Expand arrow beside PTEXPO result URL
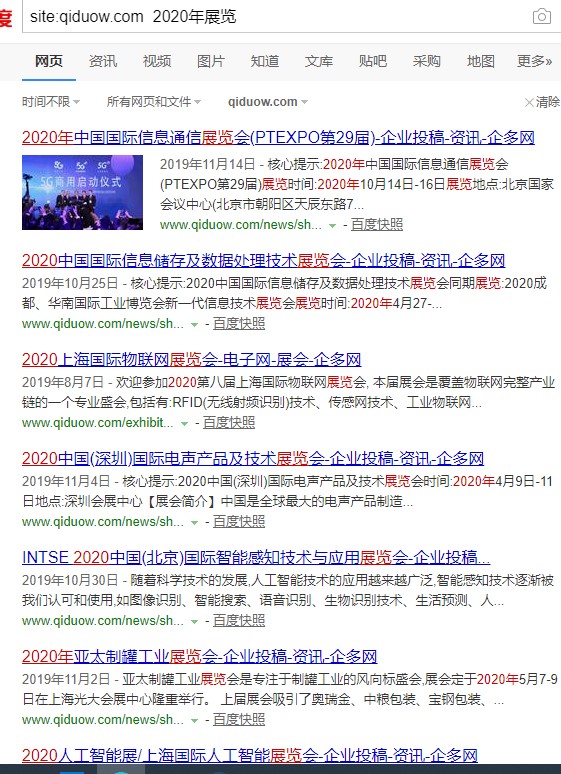The width and height of the screenshot is (561, 774). click(333, 226)
